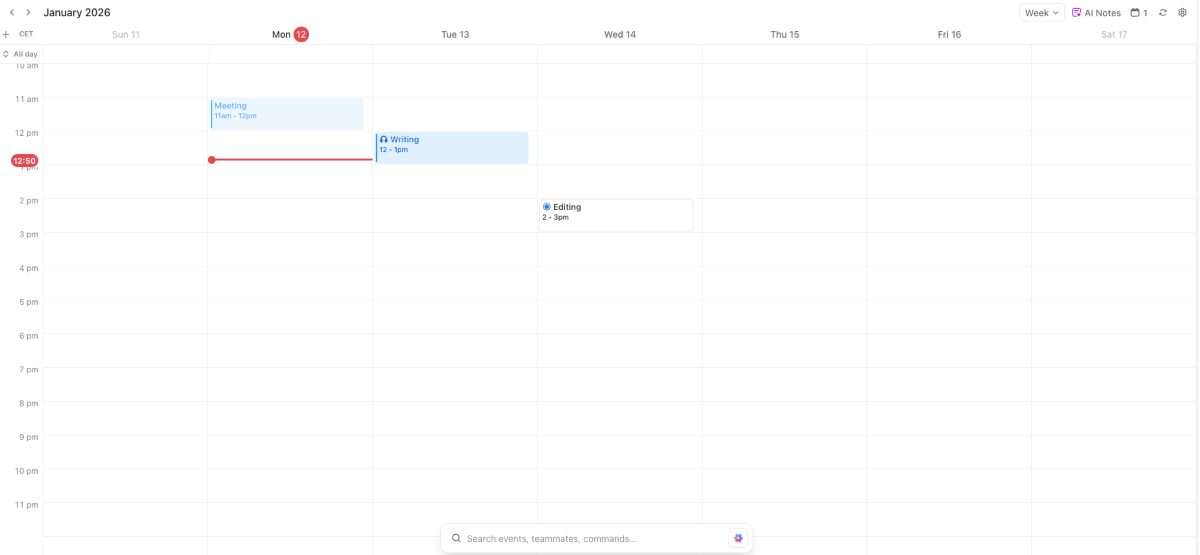Select the Thu 15 day header
The width and height of the screenshot is (1200, 555).
pos(785,35)
